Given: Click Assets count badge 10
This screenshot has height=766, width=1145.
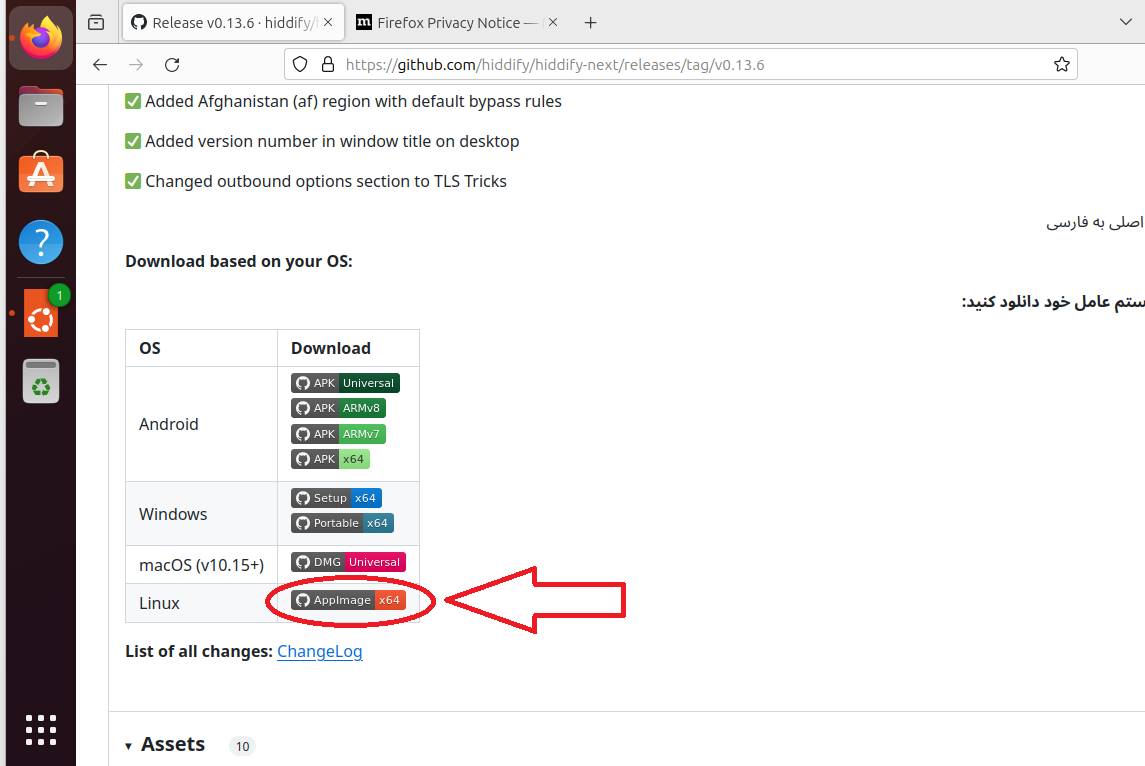Looking at the screenshot, I should tap(242, 746).
